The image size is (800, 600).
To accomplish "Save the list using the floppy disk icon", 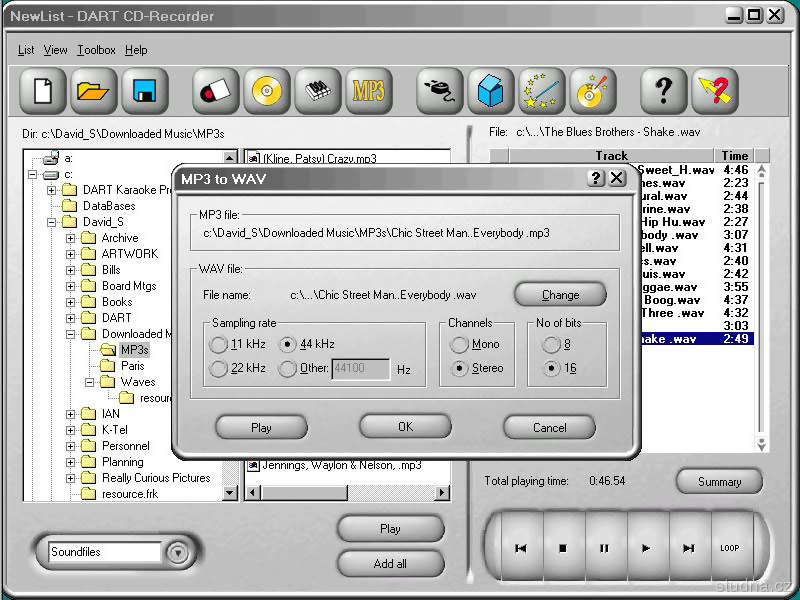I will click(x=145, y=92).
